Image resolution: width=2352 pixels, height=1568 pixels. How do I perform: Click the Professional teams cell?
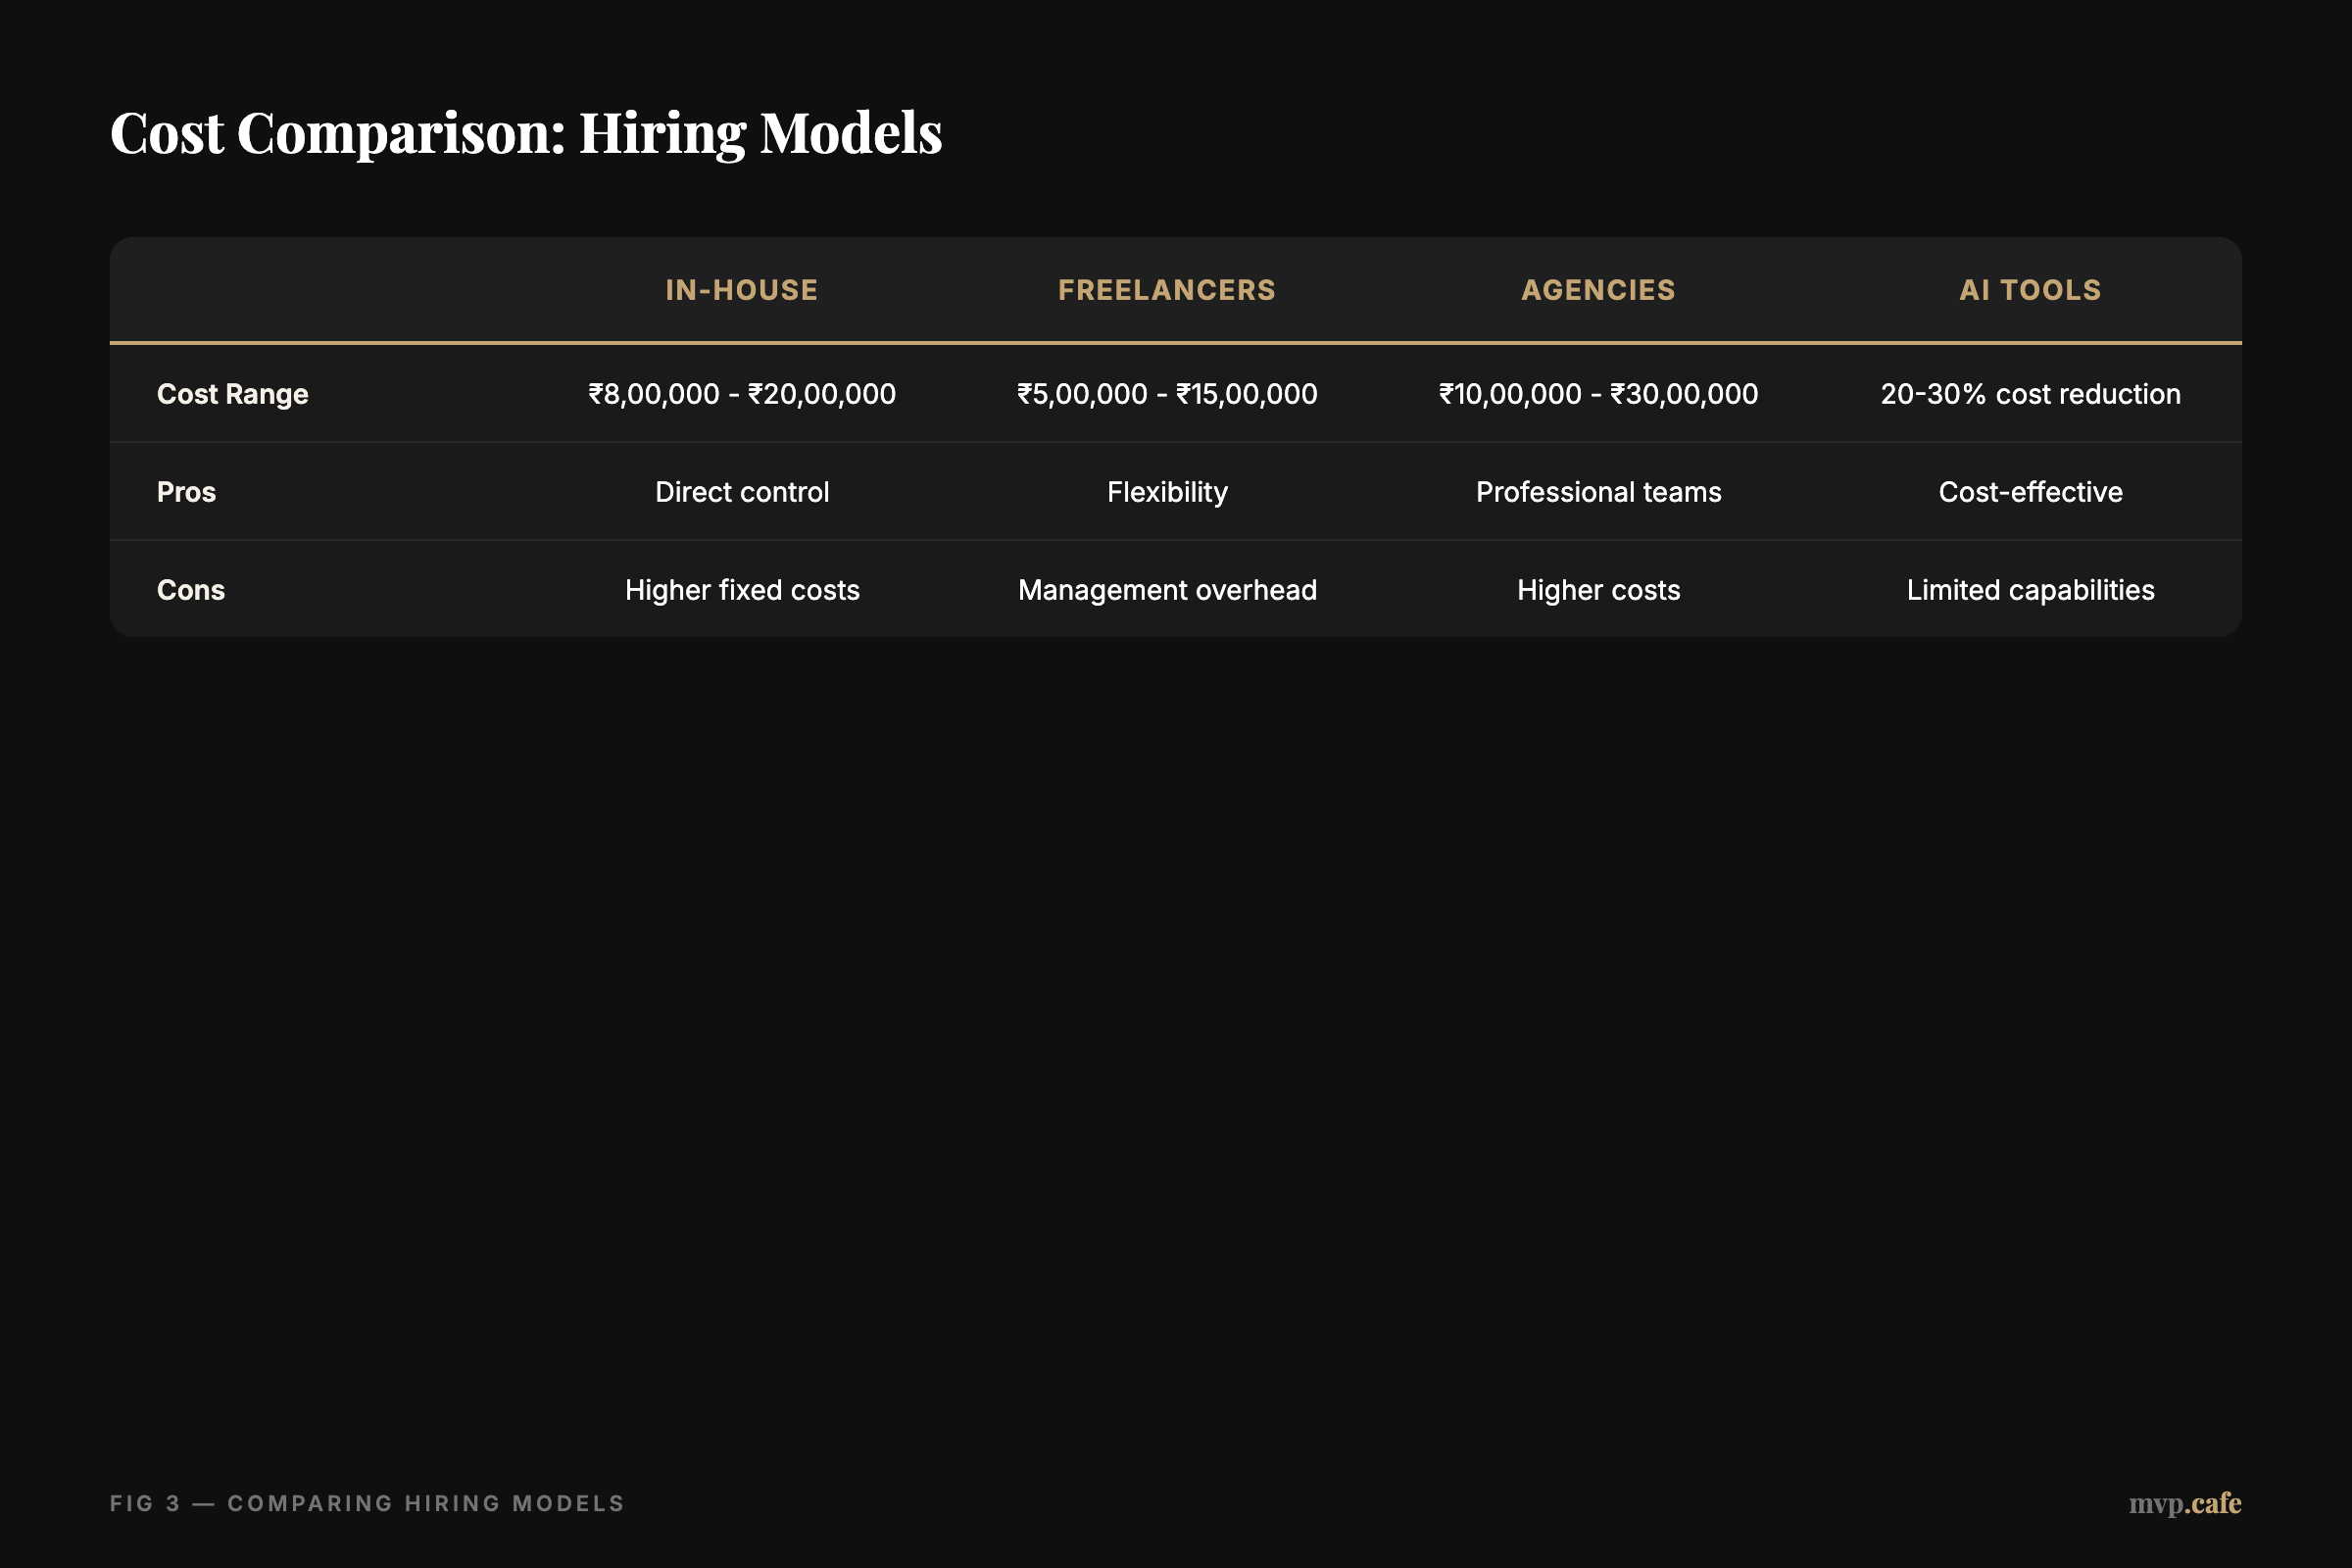[x=1597, y=492]
